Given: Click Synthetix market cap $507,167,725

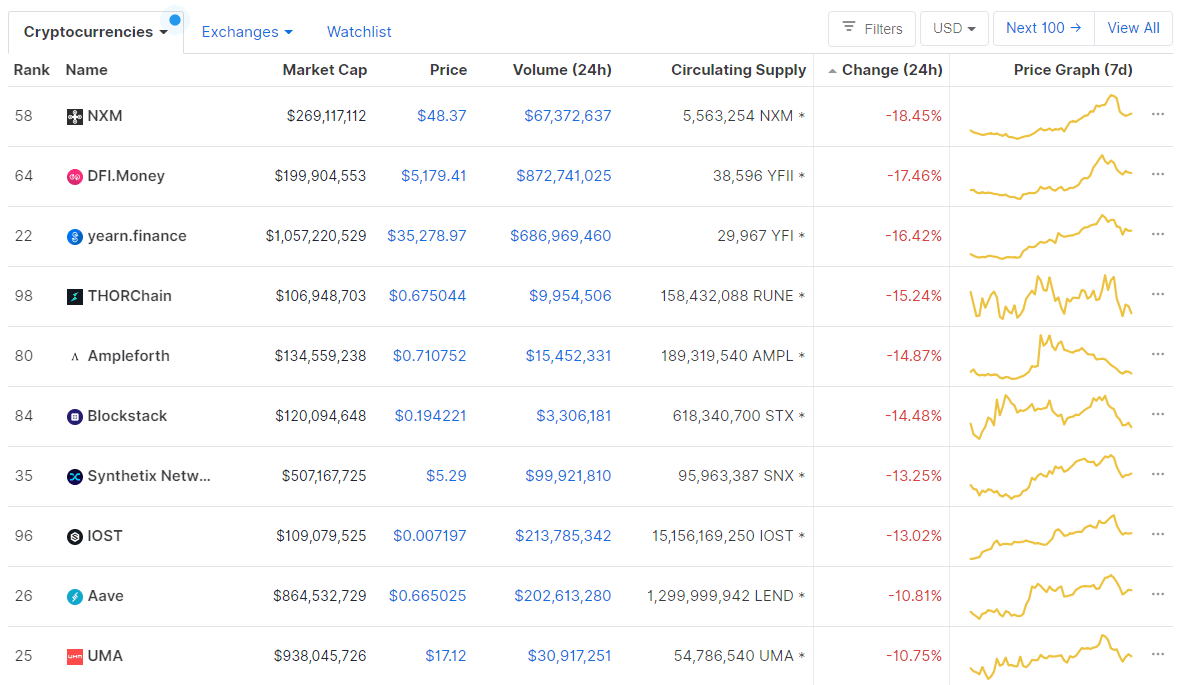Looking at the screenshot, I should click(x=324, y=476).
